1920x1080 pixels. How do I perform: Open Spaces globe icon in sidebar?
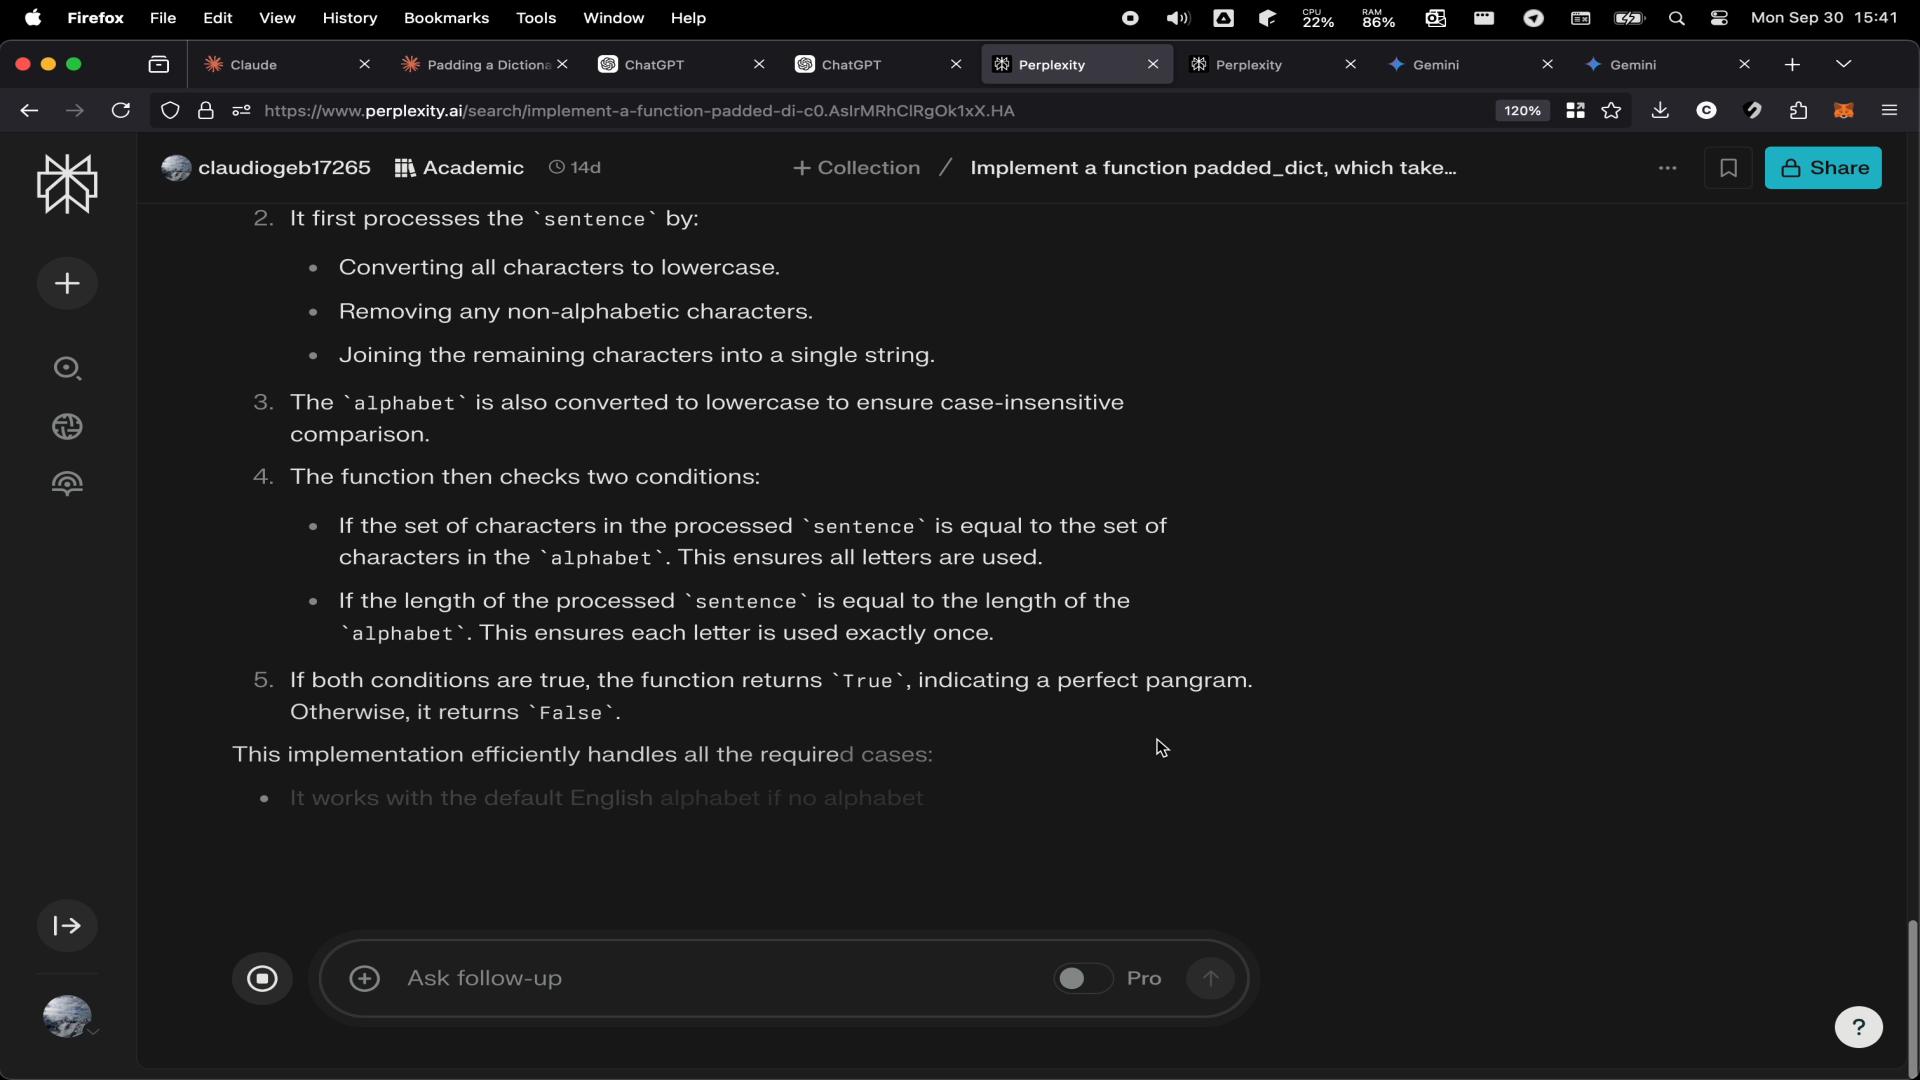click(x=67, y=427)
